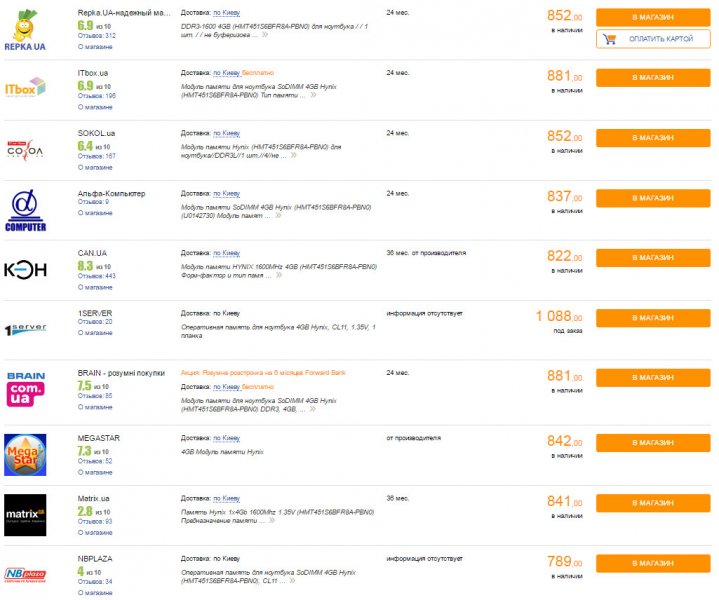Expand the Repka.UA product description arrows
Image resolution: width=719 pixels, height=600 pixels.
[265, 34]
